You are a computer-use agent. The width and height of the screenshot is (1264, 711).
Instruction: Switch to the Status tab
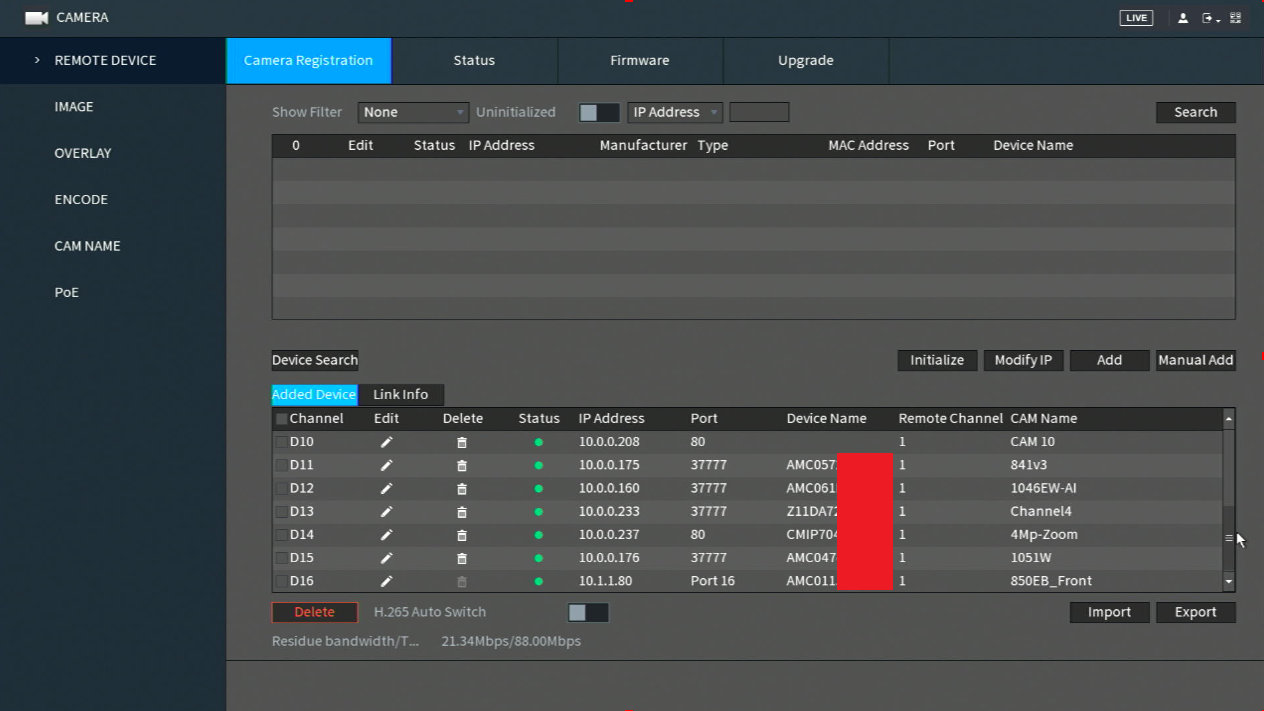pyautogui.click(x=474, y=61)
